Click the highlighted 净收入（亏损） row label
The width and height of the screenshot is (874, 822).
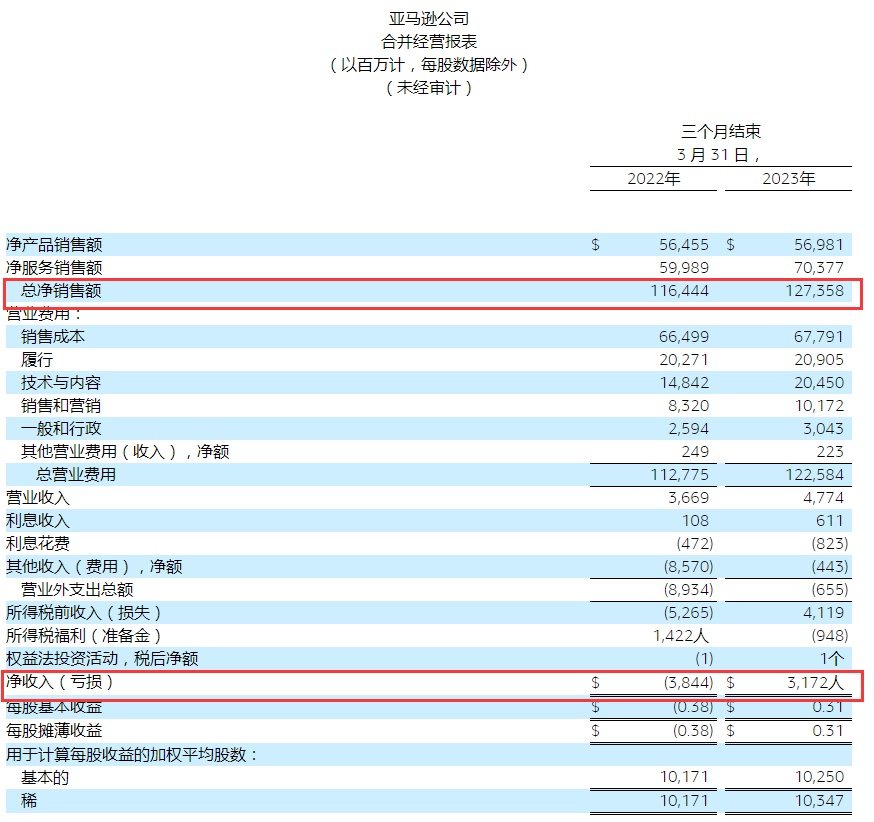pos(60,682)
